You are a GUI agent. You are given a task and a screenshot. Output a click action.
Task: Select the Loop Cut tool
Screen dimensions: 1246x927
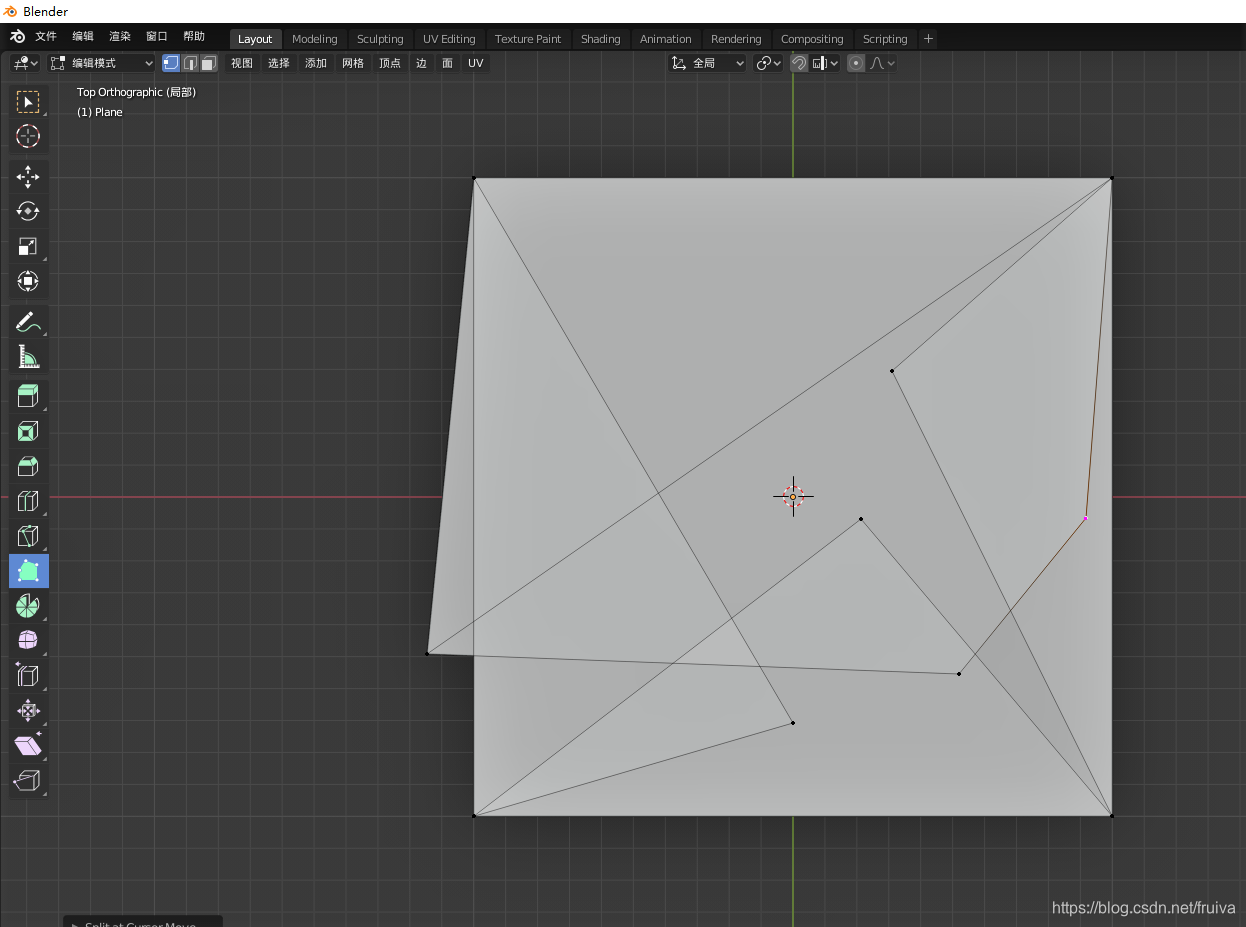[28, 501]
